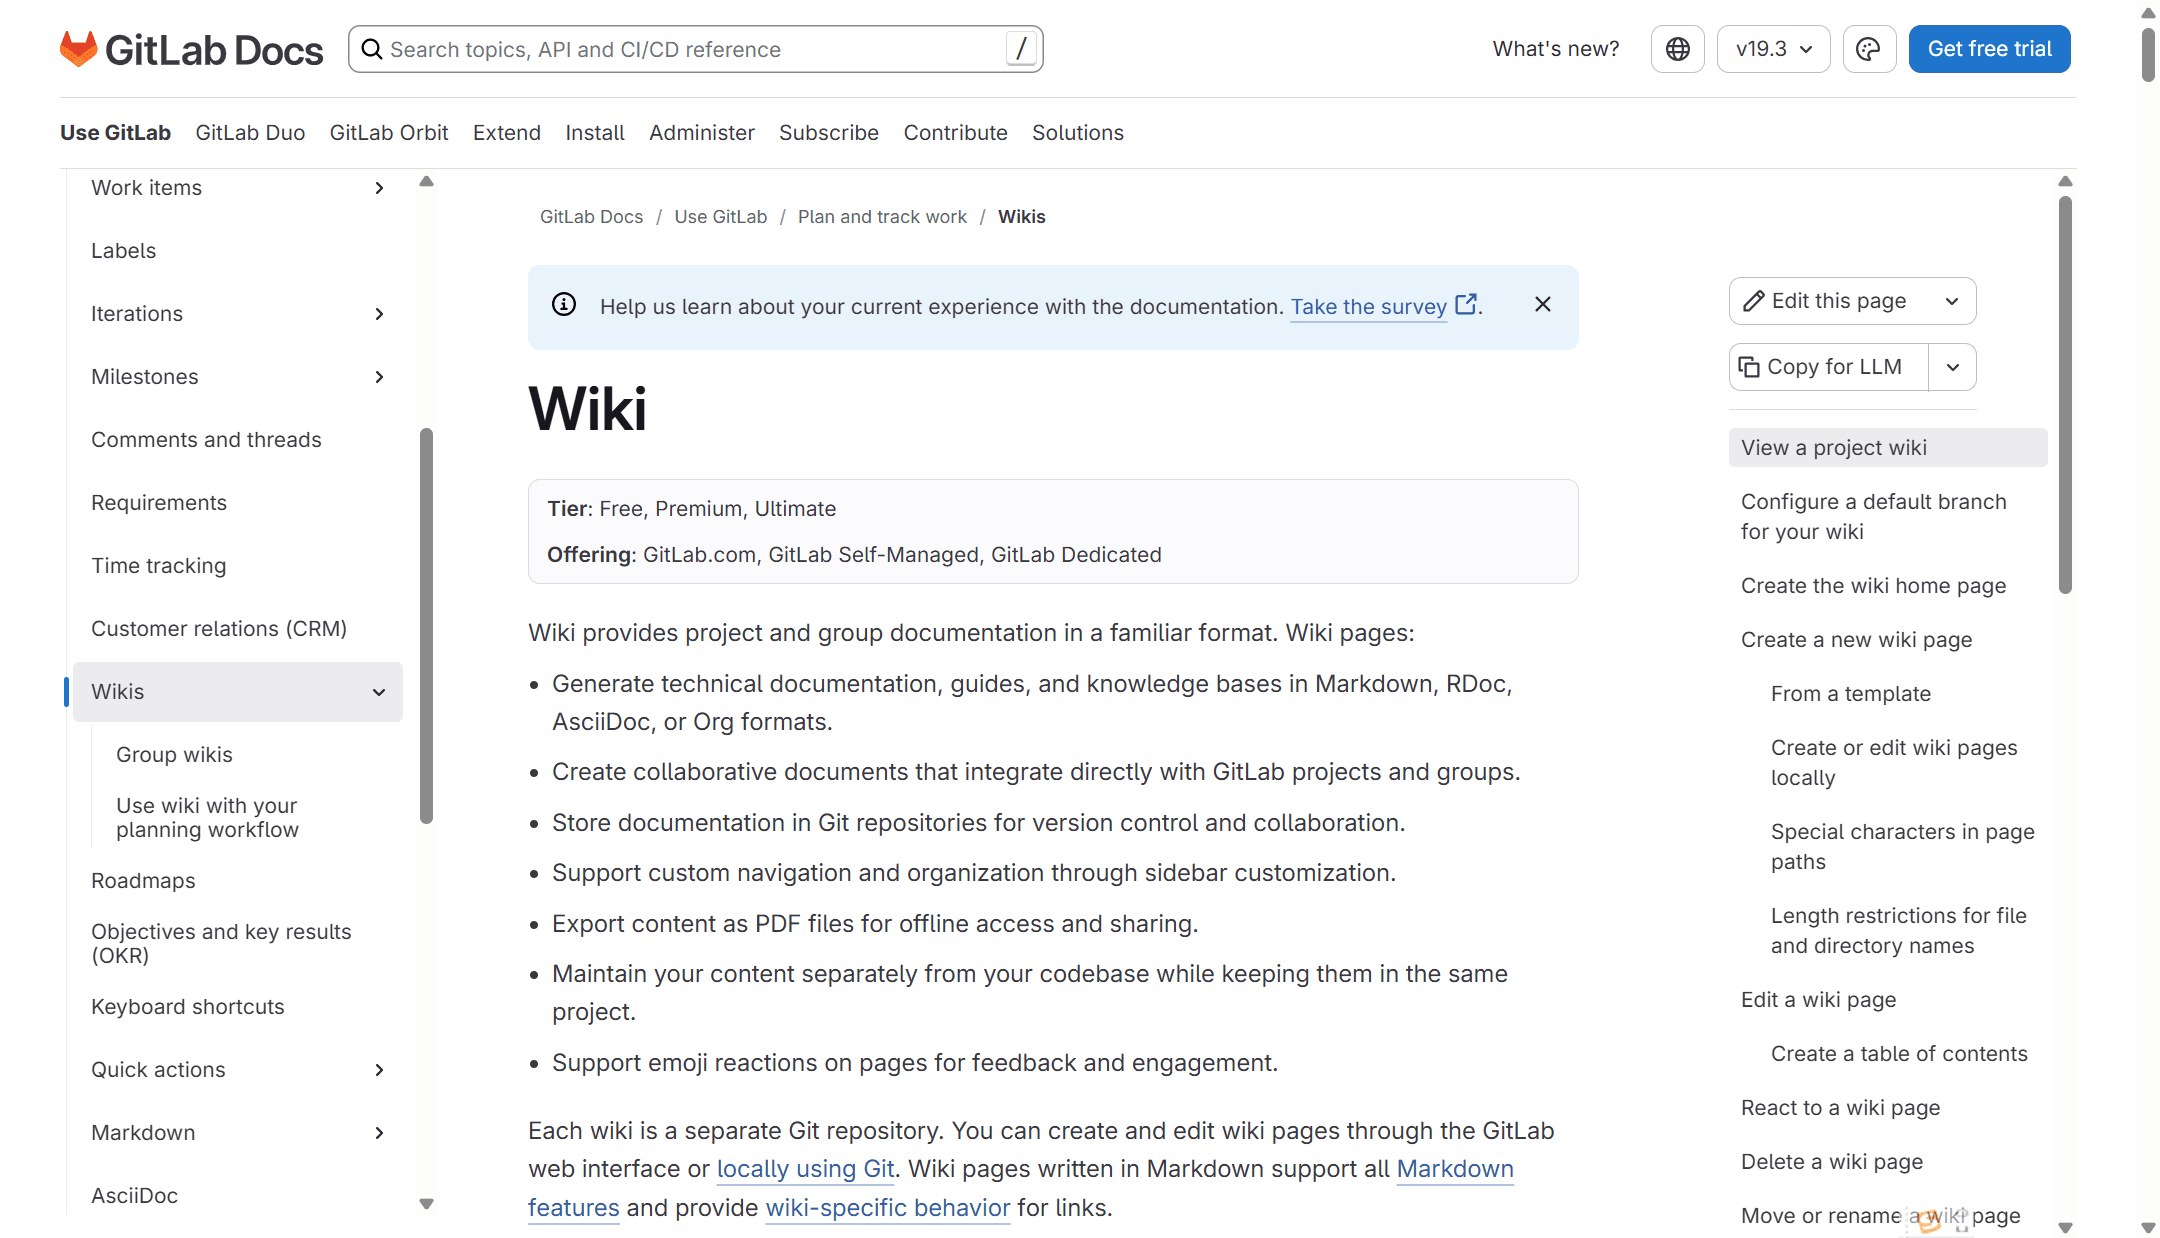Expand the Edit this page dropdown arrow
The image size is (2160, 1238).
[x=1952, y=301]
